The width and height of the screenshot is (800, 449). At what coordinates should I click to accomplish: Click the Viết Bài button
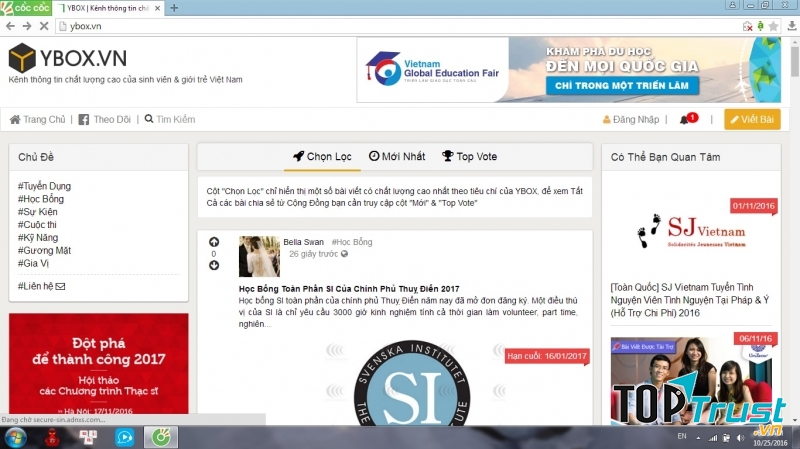[x=752, y=119]
